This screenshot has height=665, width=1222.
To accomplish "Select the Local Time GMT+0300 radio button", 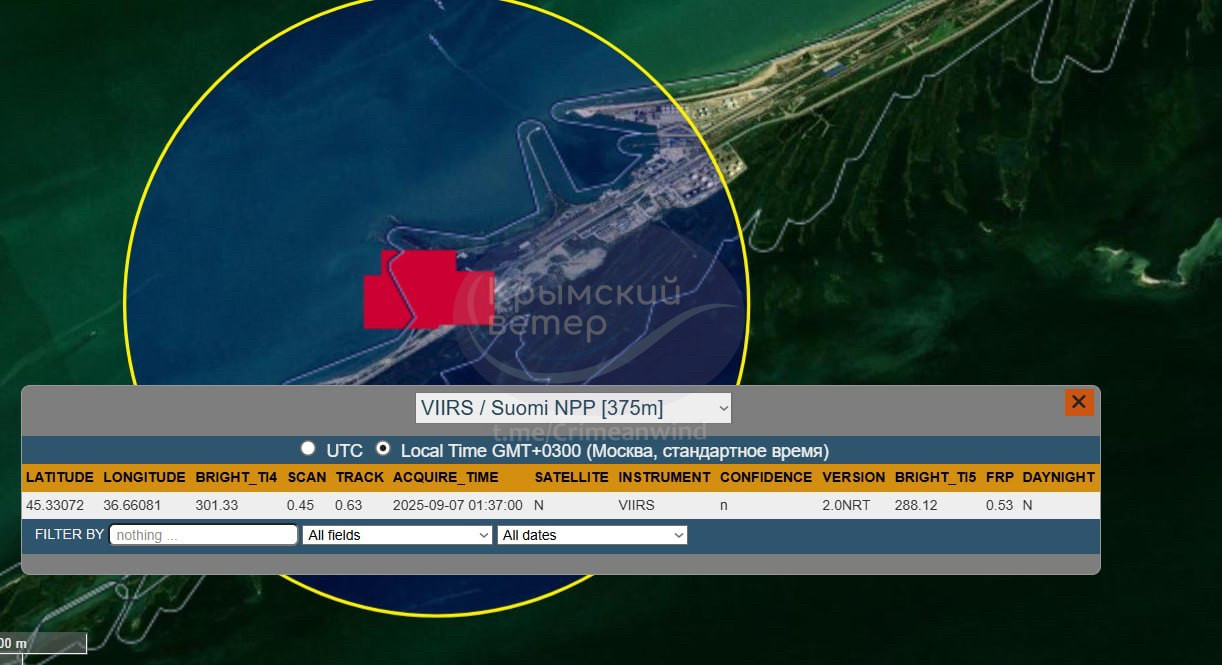I will click(382, 449).
